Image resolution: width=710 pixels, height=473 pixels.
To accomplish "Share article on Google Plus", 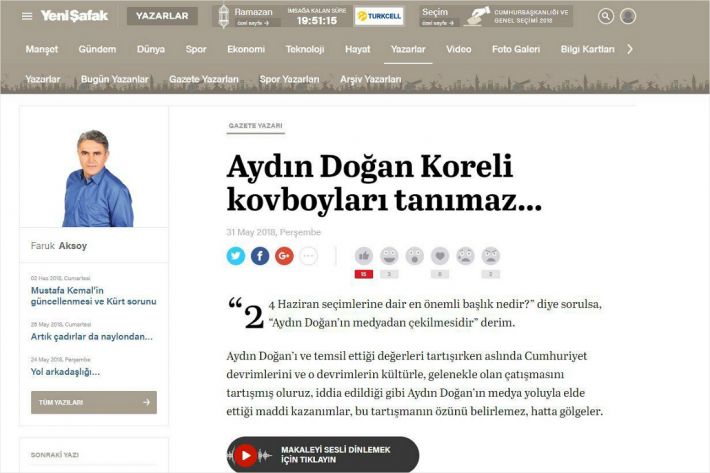I will click(284, 256).
